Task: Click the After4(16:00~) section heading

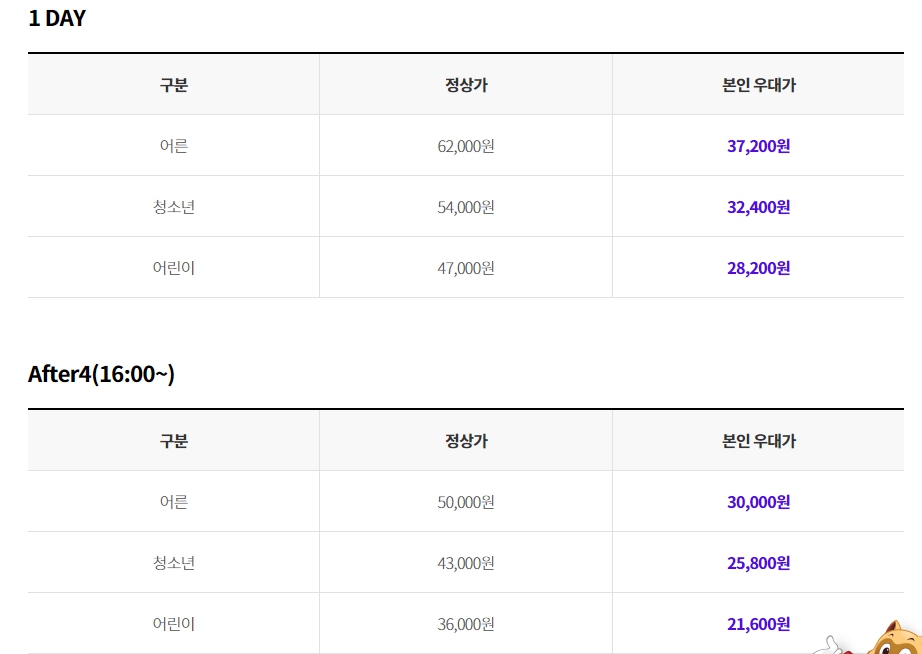Action: tap(101, 374)
